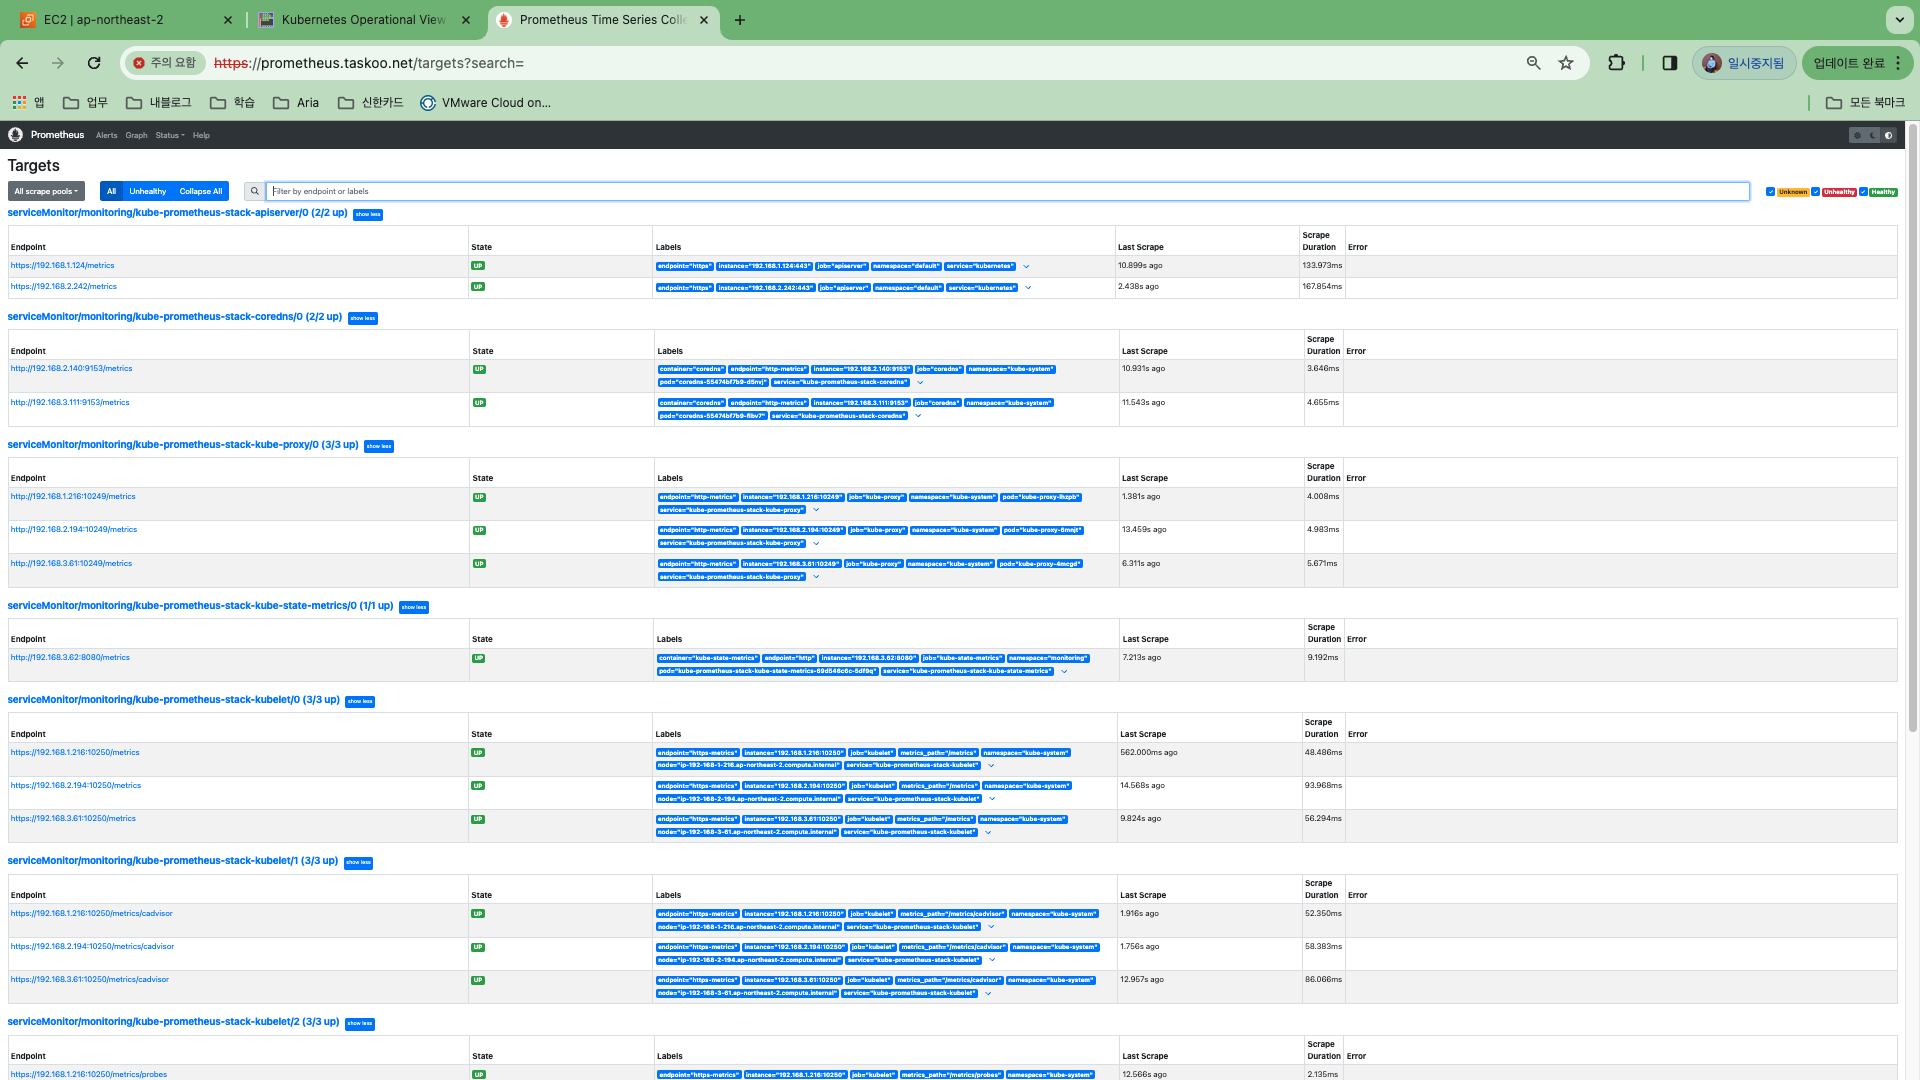The width and height of the screenshot is (1920, 1080).
Task: Open the browser three-dot menu
Action: pyautogui.click(x=1898, y=63)
